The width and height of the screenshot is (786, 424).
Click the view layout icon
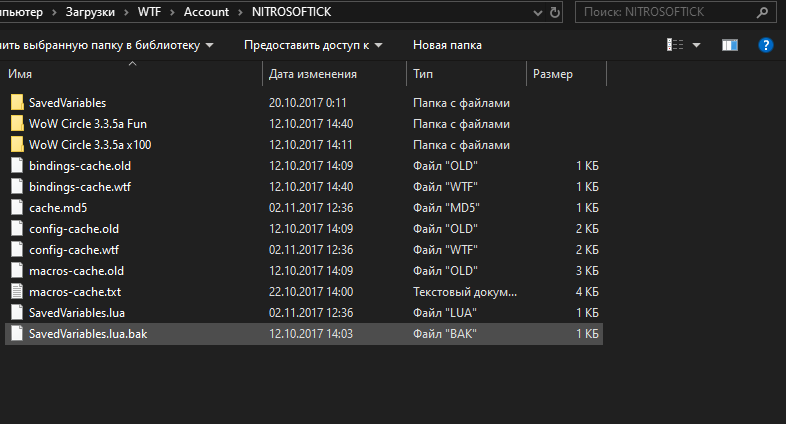pyautogui.click(x=675, y=45)
